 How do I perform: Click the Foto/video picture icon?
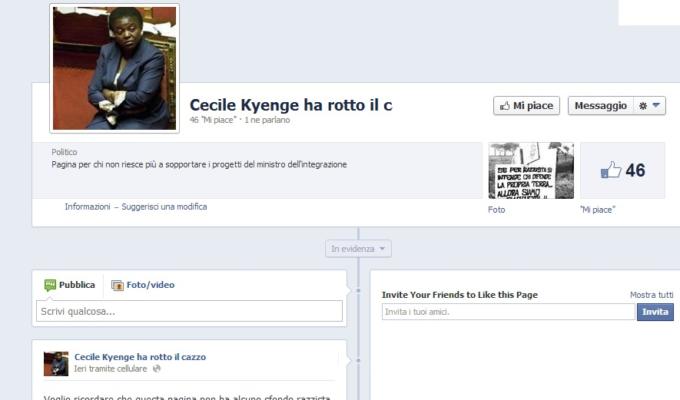coord(117,285)
